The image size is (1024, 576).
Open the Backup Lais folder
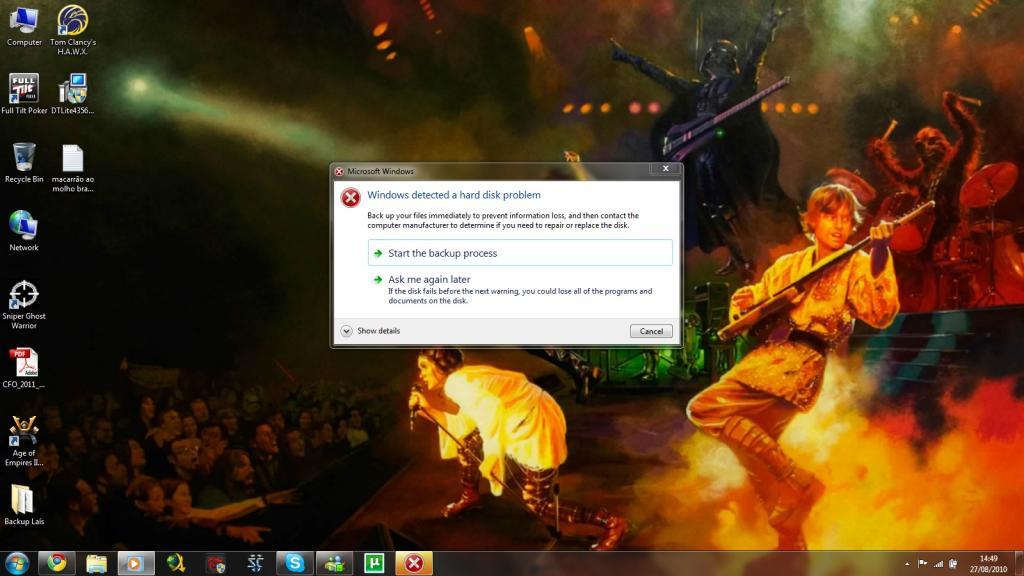[24, 505]
